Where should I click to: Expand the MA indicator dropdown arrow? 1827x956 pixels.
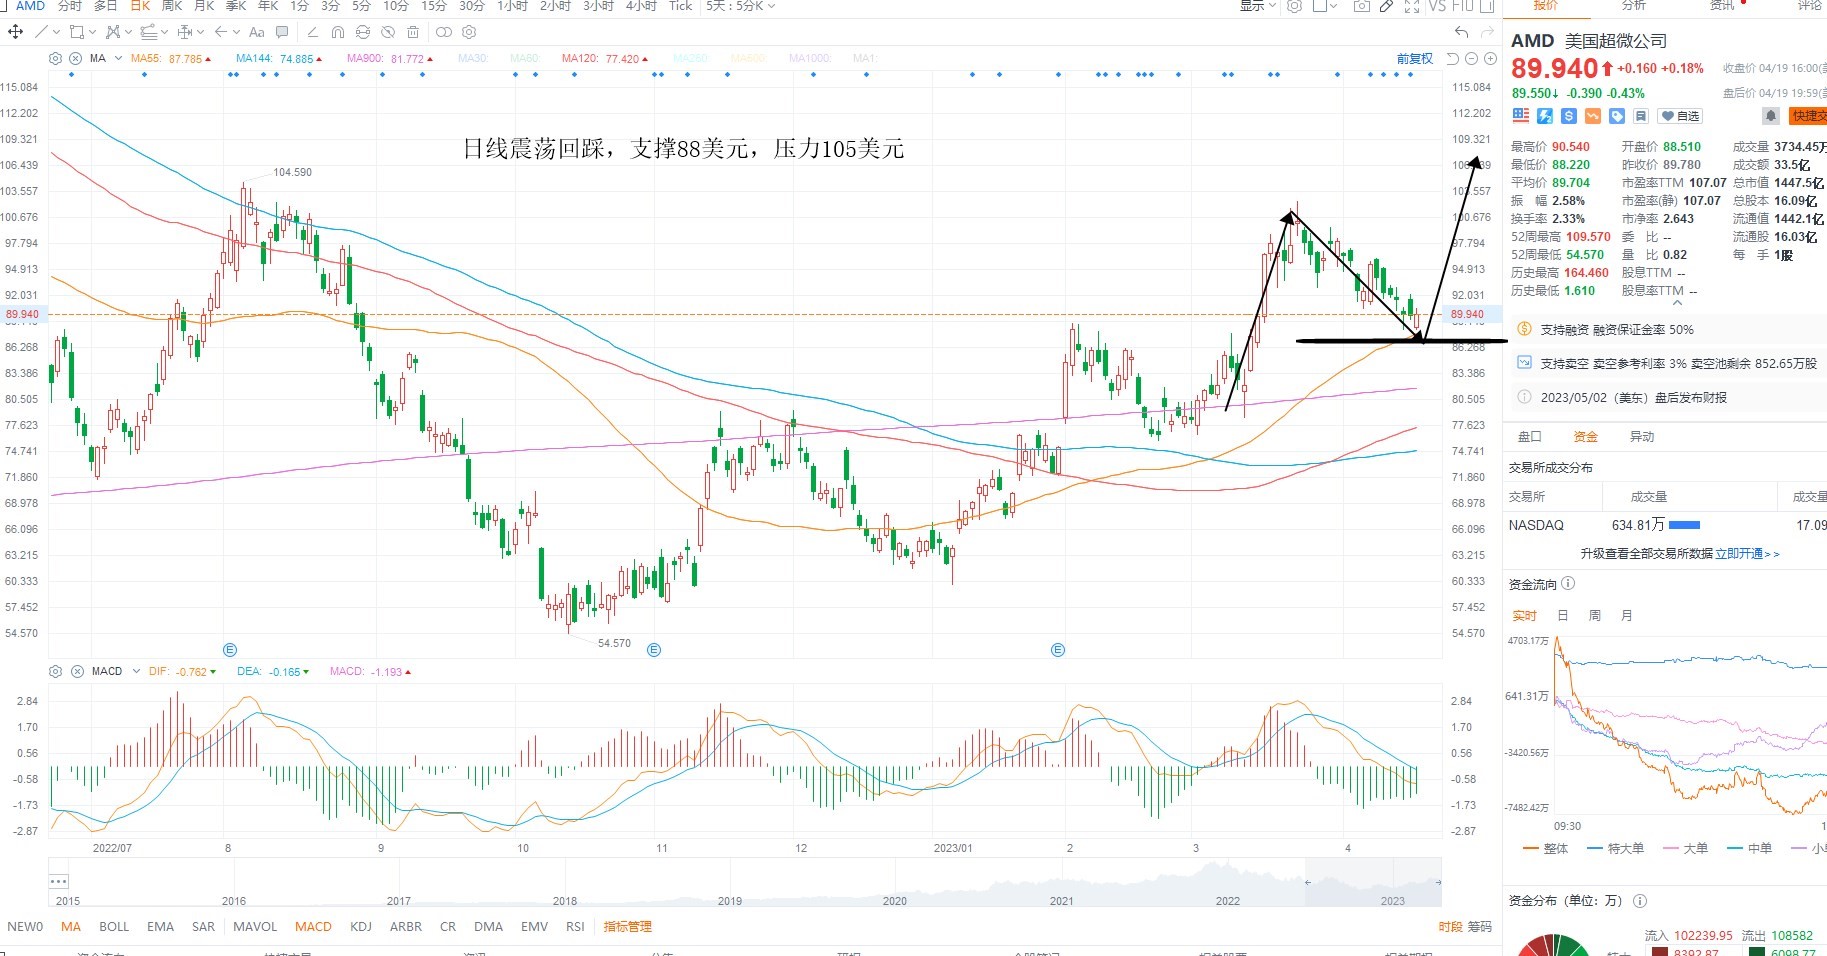coord(119,58)
